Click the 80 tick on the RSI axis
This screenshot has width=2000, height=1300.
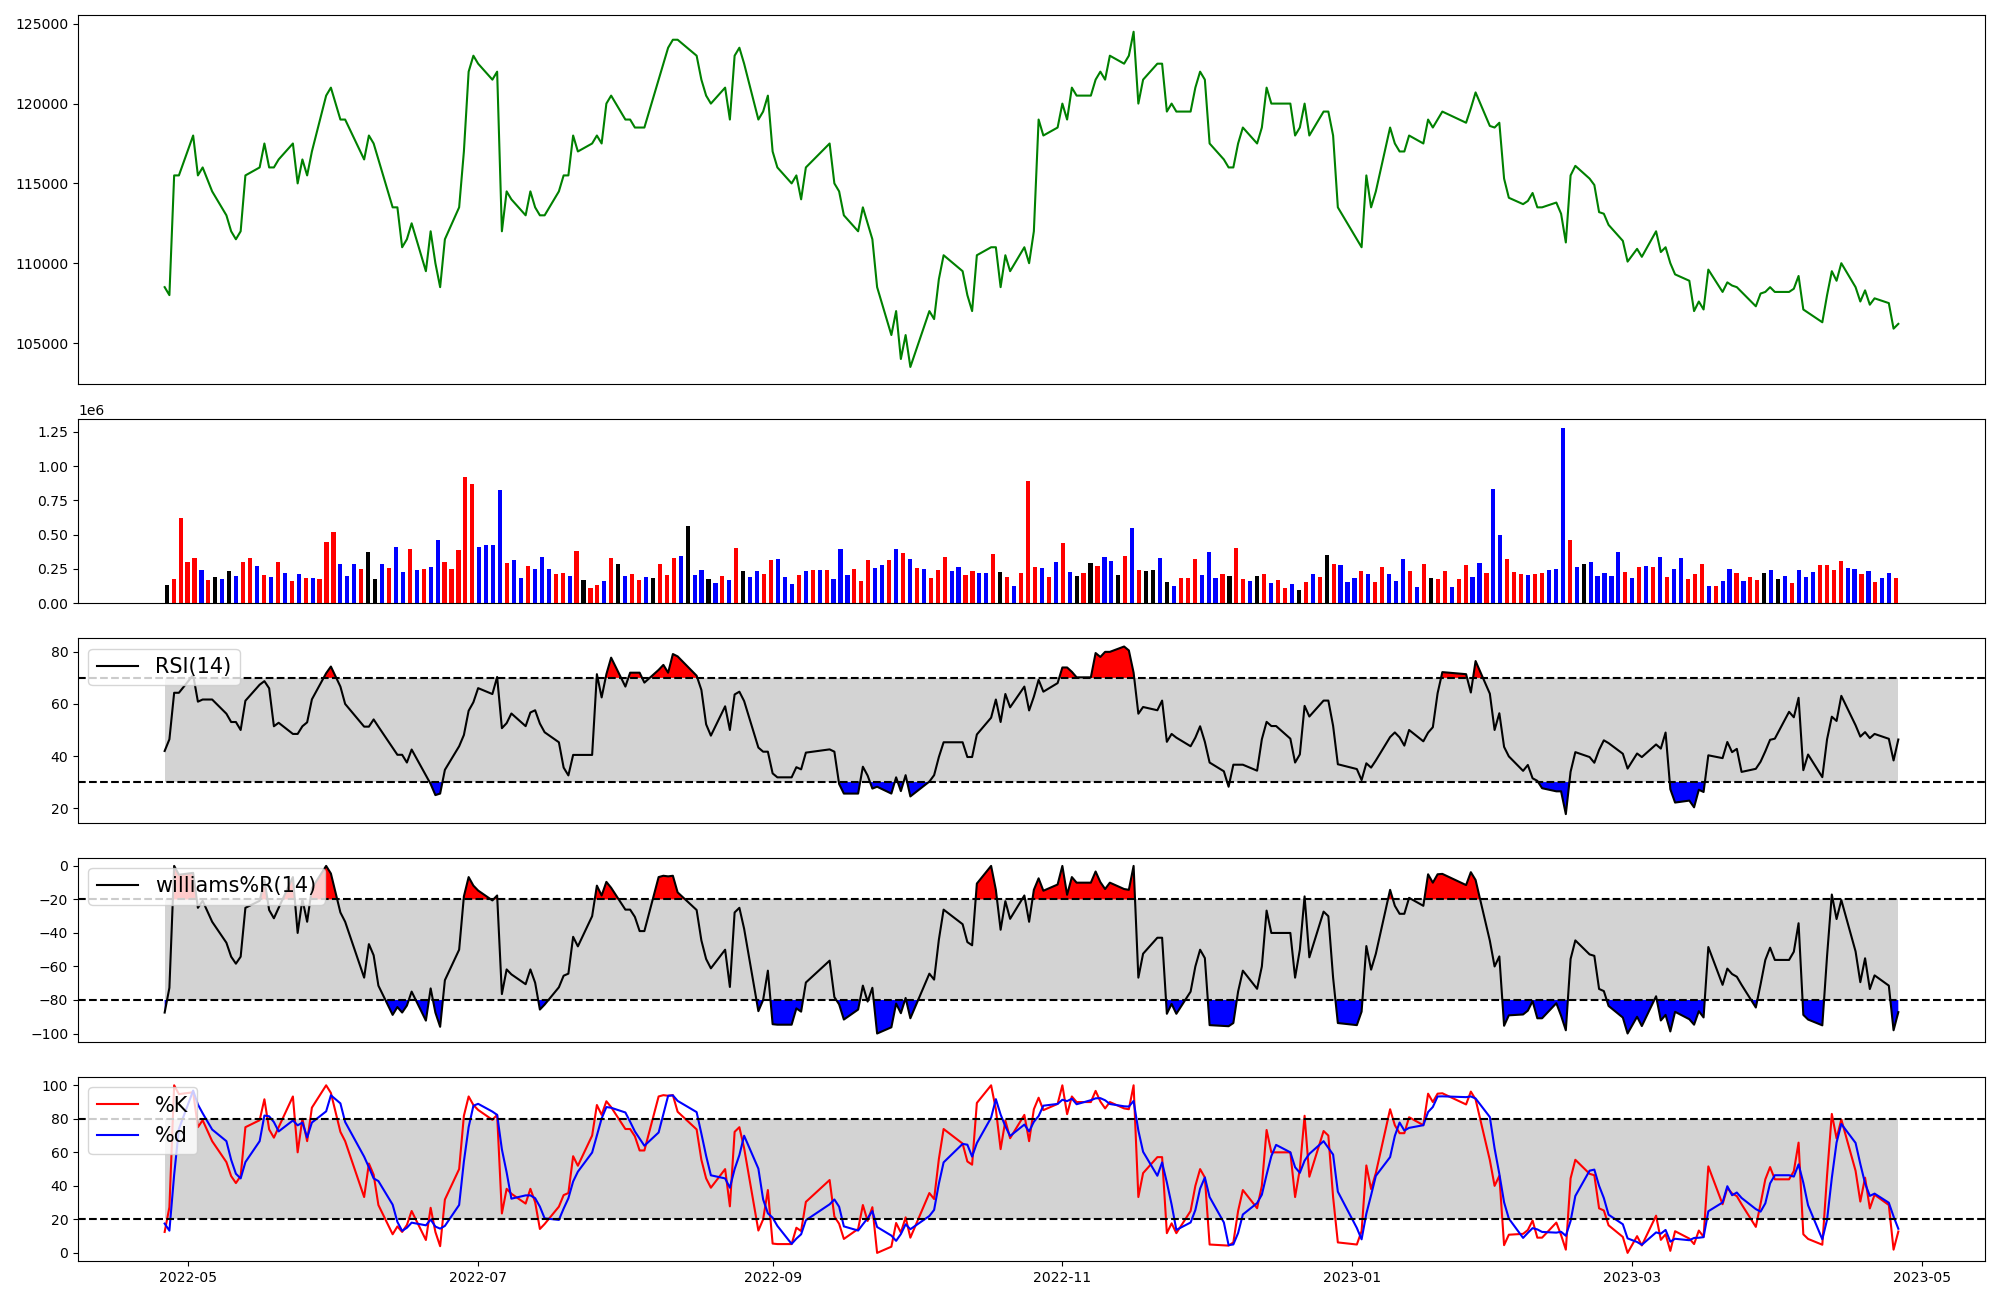60,652
